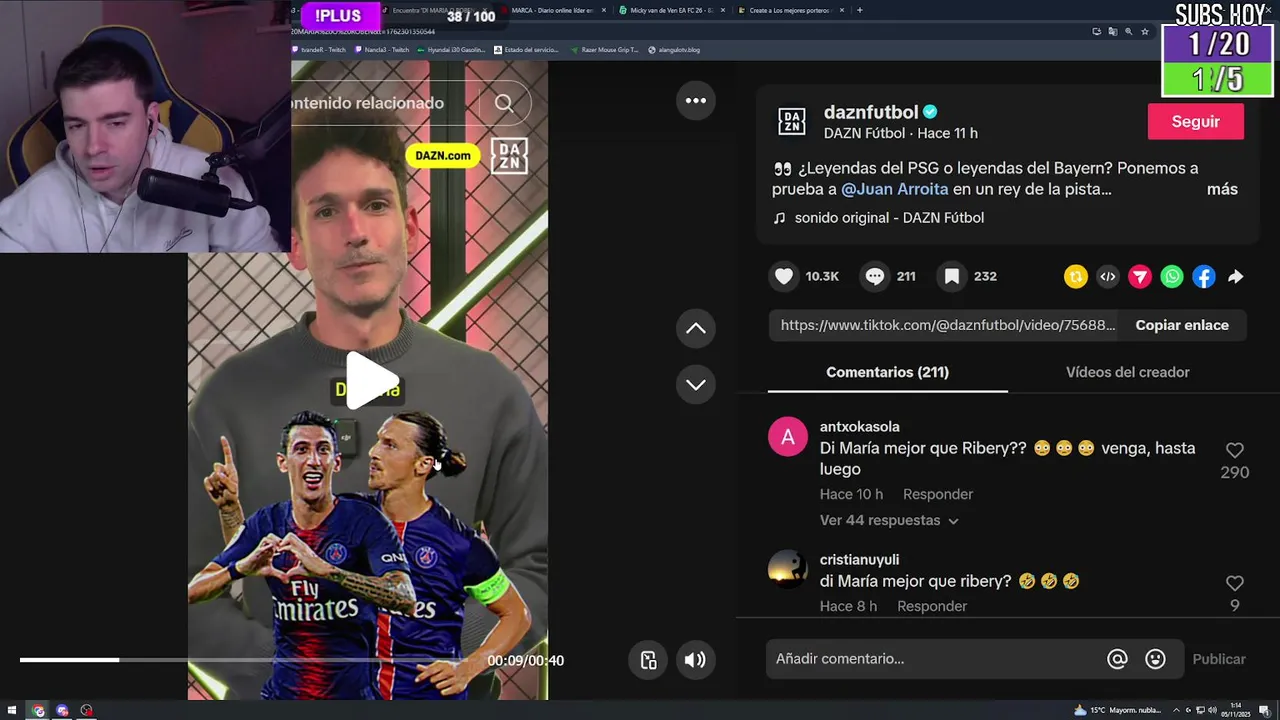This screenshot has width=1280, height=720.
Task: Go to previous video with up arrow
Action: 695,328
